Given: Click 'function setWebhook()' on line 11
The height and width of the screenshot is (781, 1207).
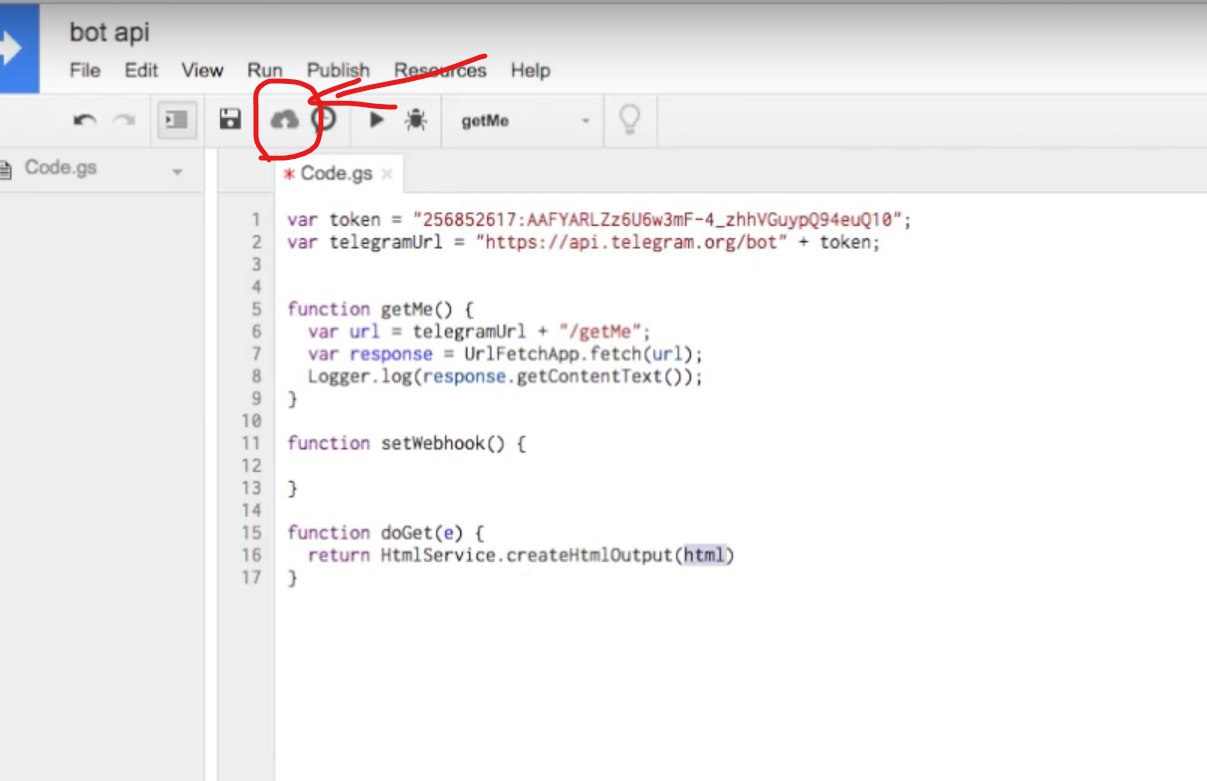Looking at the screenshot, I should click(396, 443).
